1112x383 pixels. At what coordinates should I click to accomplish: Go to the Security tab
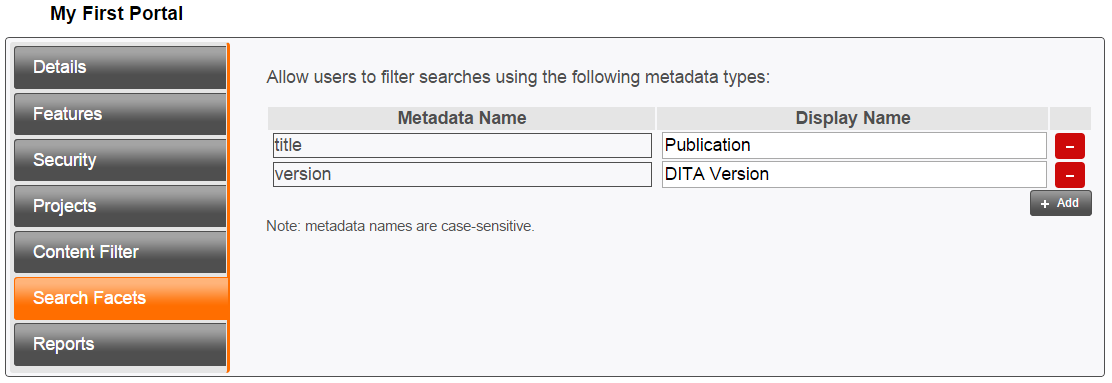pyautogui.click(x=120, y=160)
